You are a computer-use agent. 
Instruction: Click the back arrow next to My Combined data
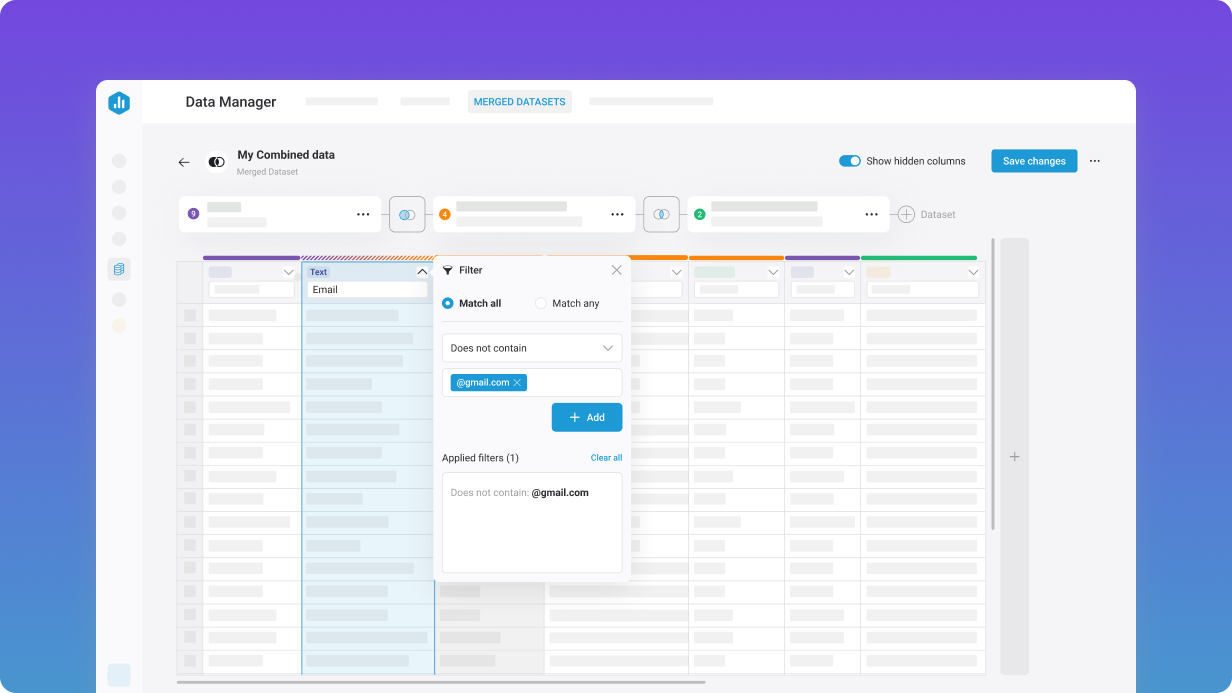pyautogui.click(x=184, y=161)
